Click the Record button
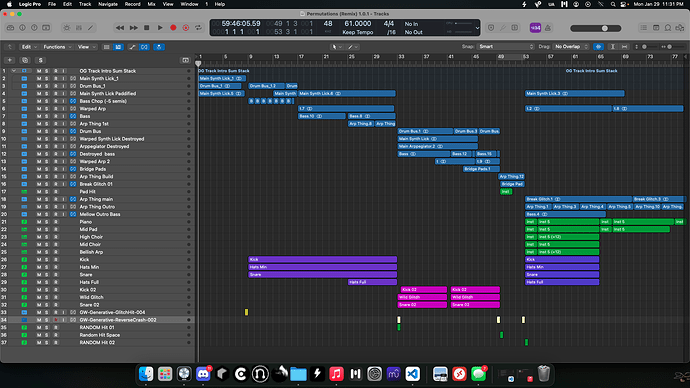Screen dimensions: 690x388 tap(173, 28)
